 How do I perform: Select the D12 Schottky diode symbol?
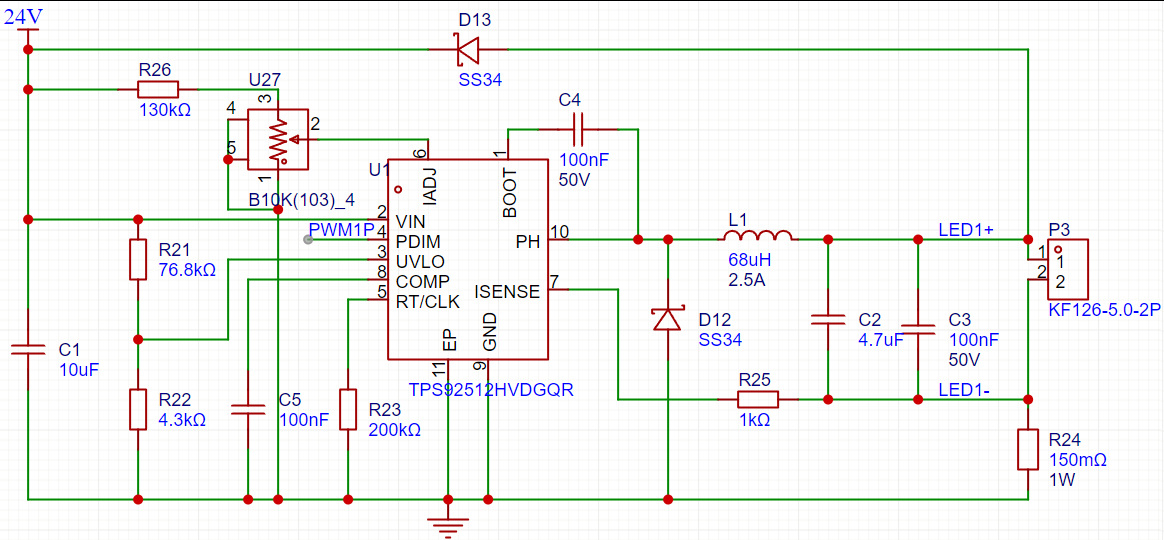point(667,319)
